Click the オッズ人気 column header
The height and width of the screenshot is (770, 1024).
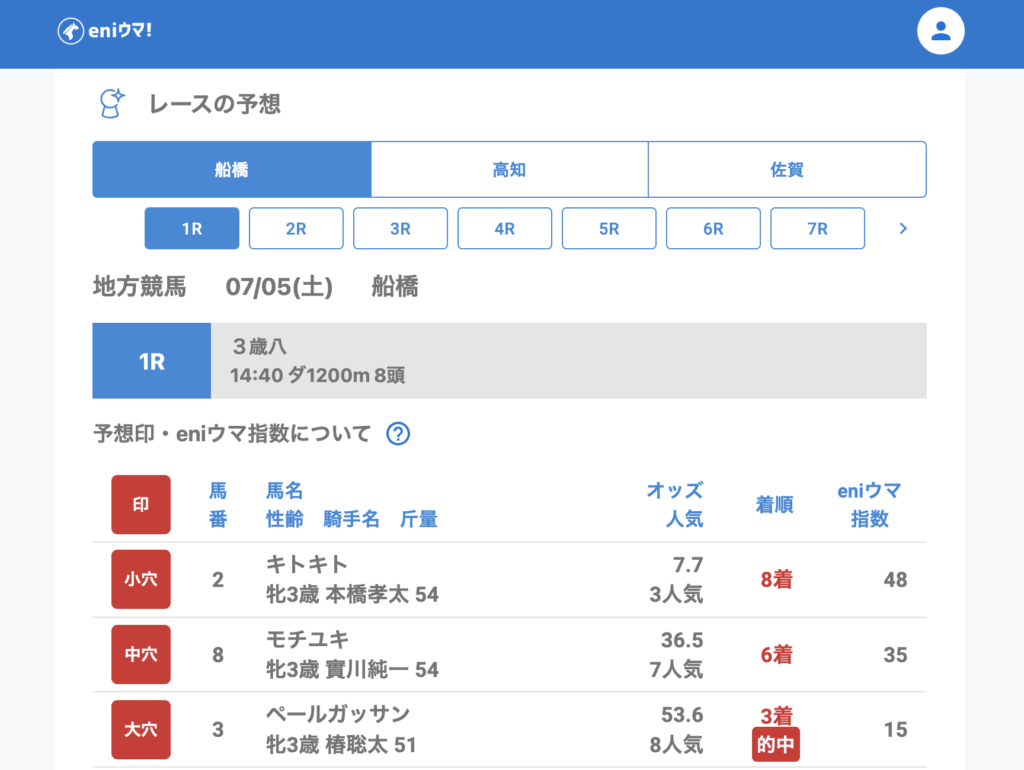click(x=674, y=505)
